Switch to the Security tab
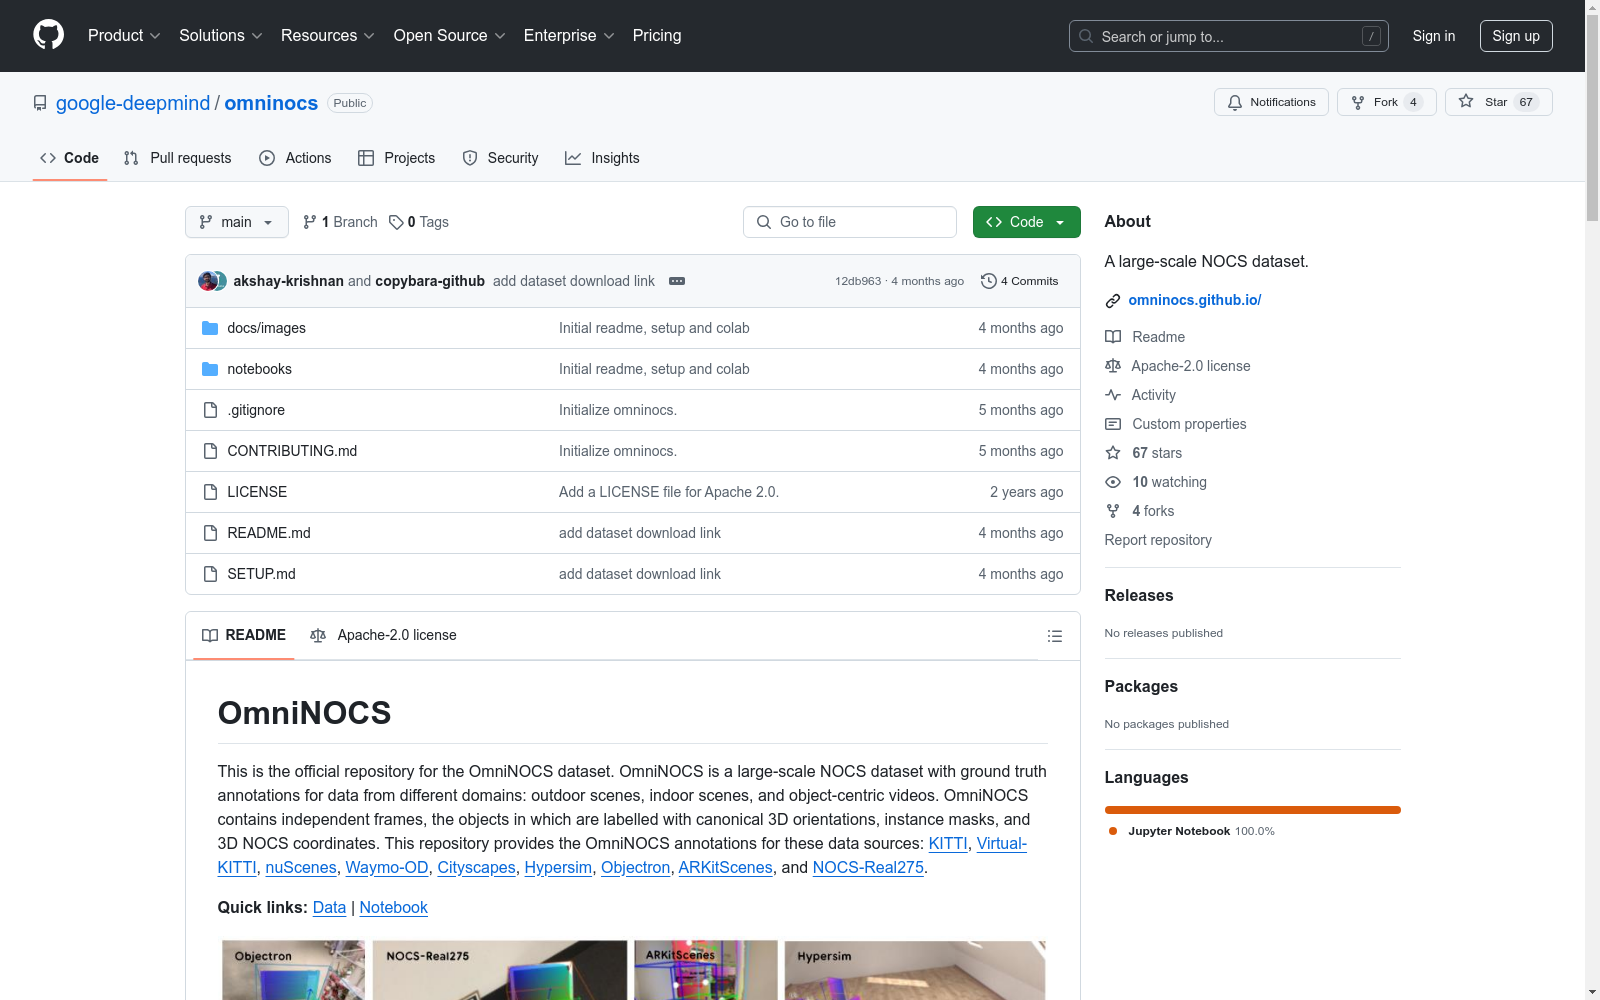1600x1000 pixels. [x=501, y=158]
